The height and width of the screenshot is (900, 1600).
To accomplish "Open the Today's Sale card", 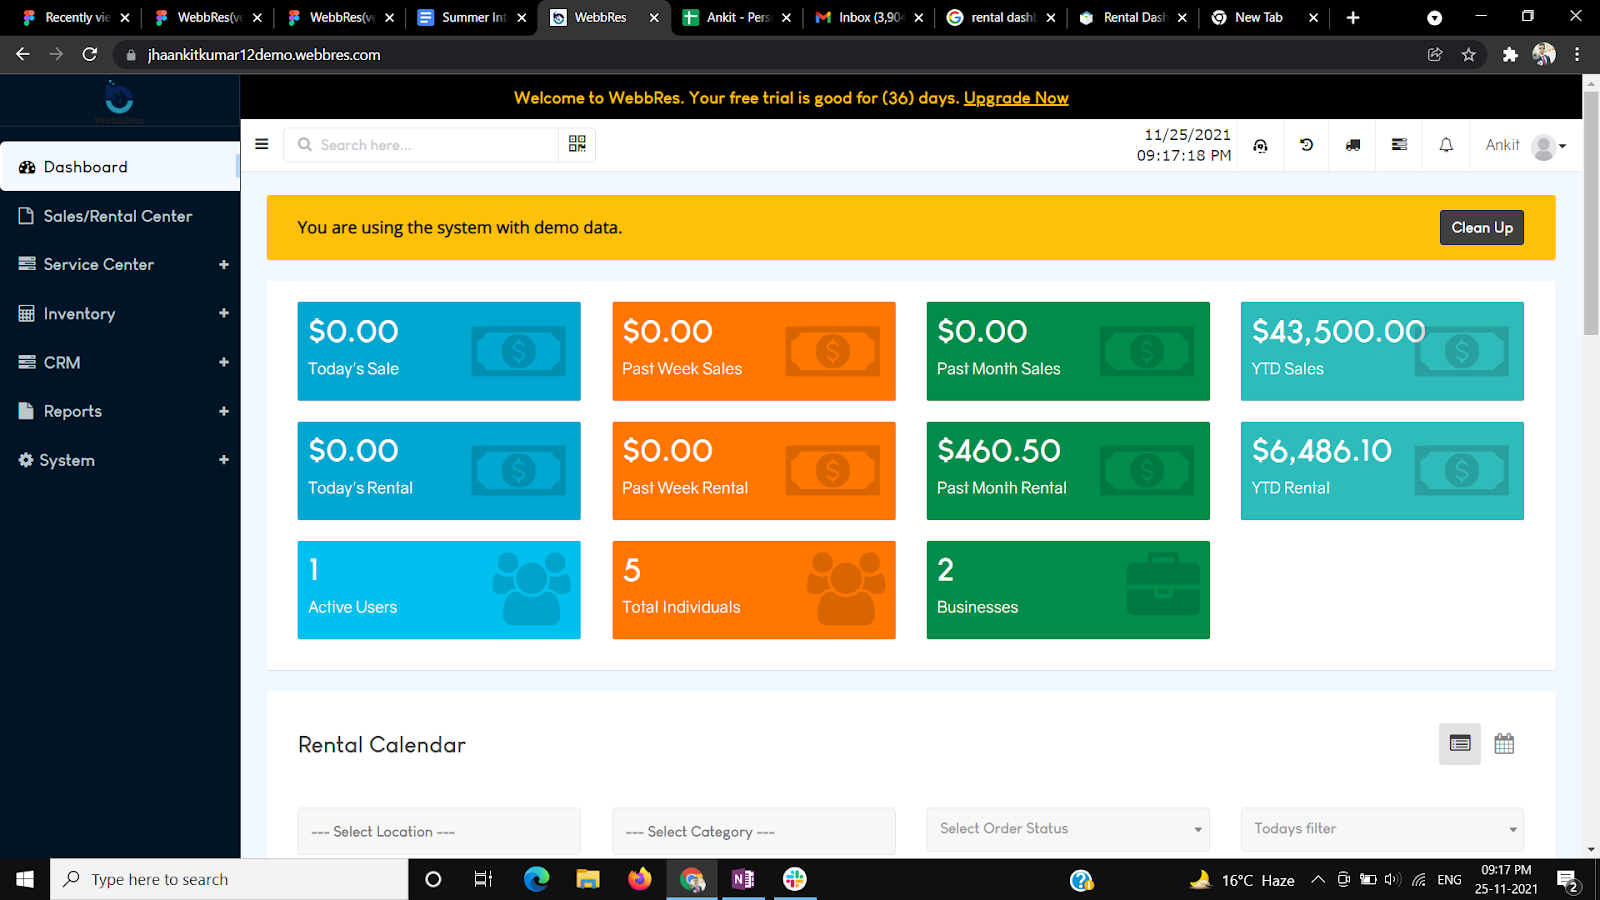I will click(x=439, y=351).
